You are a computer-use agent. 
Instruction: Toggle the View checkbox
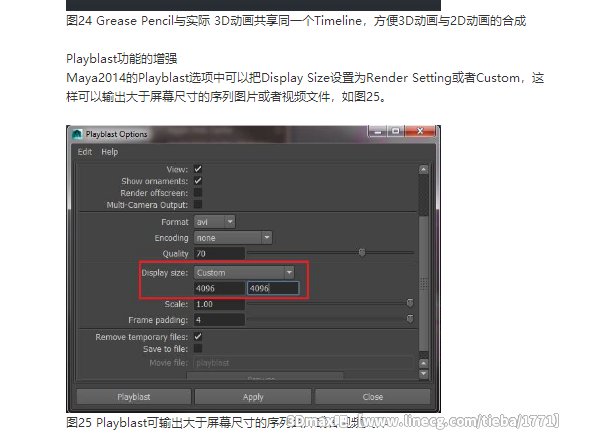[198, 169]
